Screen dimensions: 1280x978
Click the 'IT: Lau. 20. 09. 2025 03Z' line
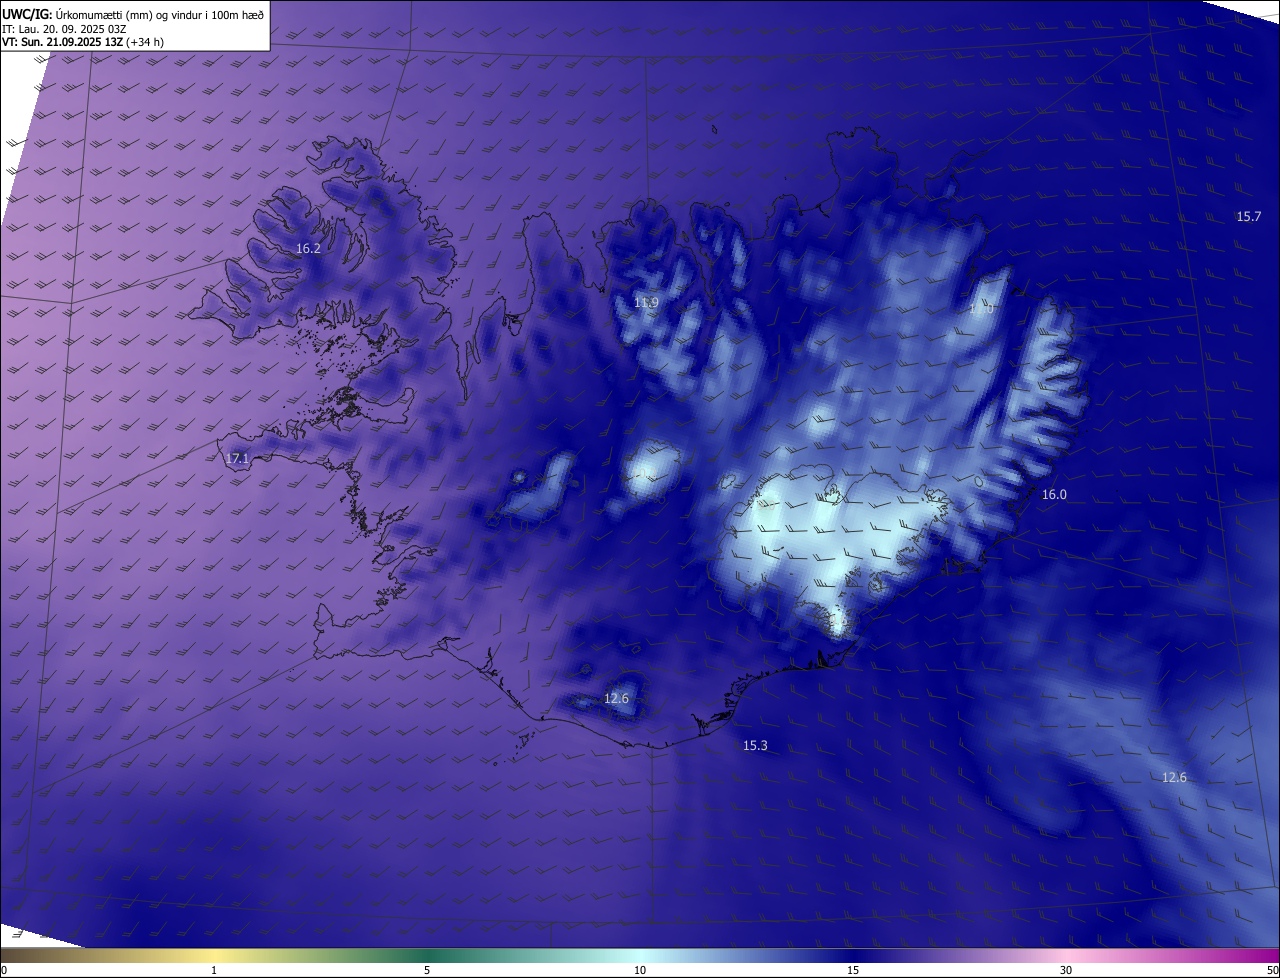[64, 28]
